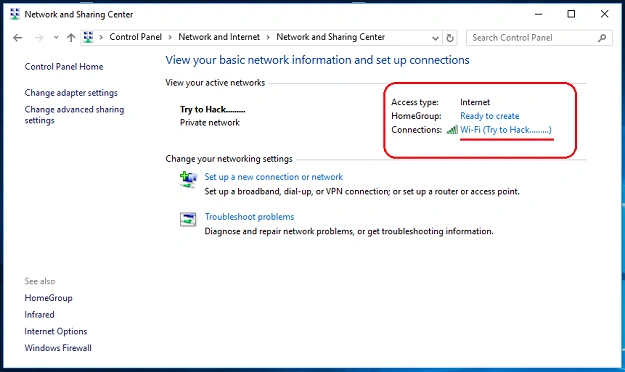The width and height of the screenshot is (625, 372).
Task: Expand chevron after Control Panel breadcrumb
Action: tap(170, 37)
